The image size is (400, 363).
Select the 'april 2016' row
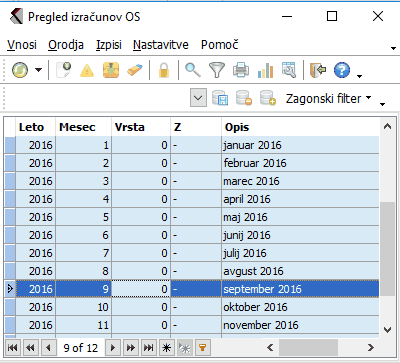pyautogui.click(x=192, y=199)
